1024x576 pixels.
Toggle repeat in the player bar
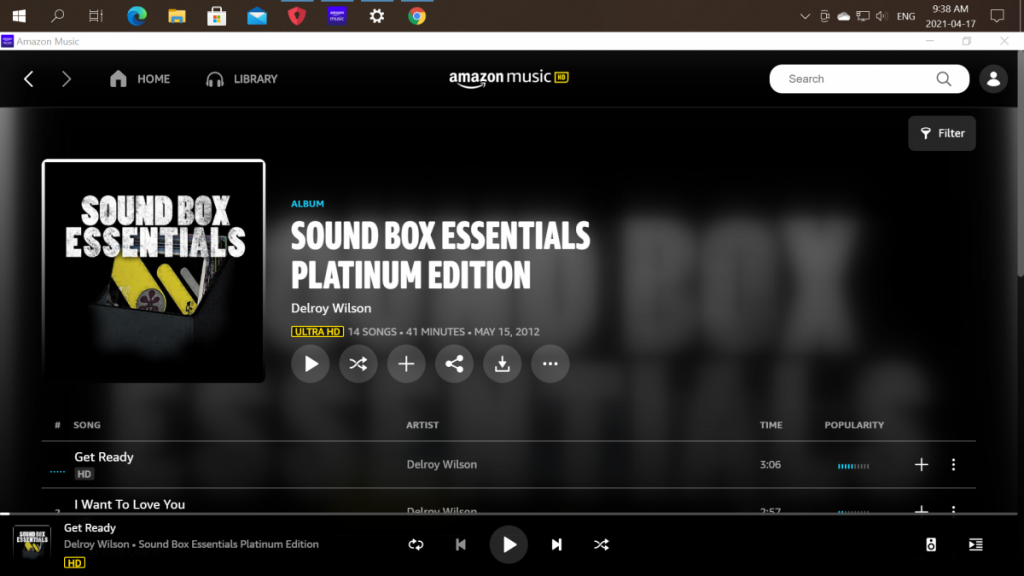coord(416,545)
